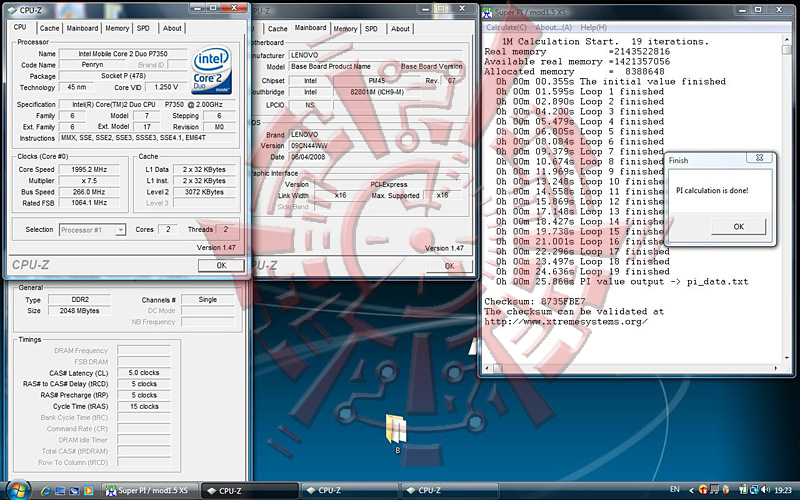Click Super PI vertical scrollbar up arrow
Viewport: 800px width, 500px height.
(786, 40)
